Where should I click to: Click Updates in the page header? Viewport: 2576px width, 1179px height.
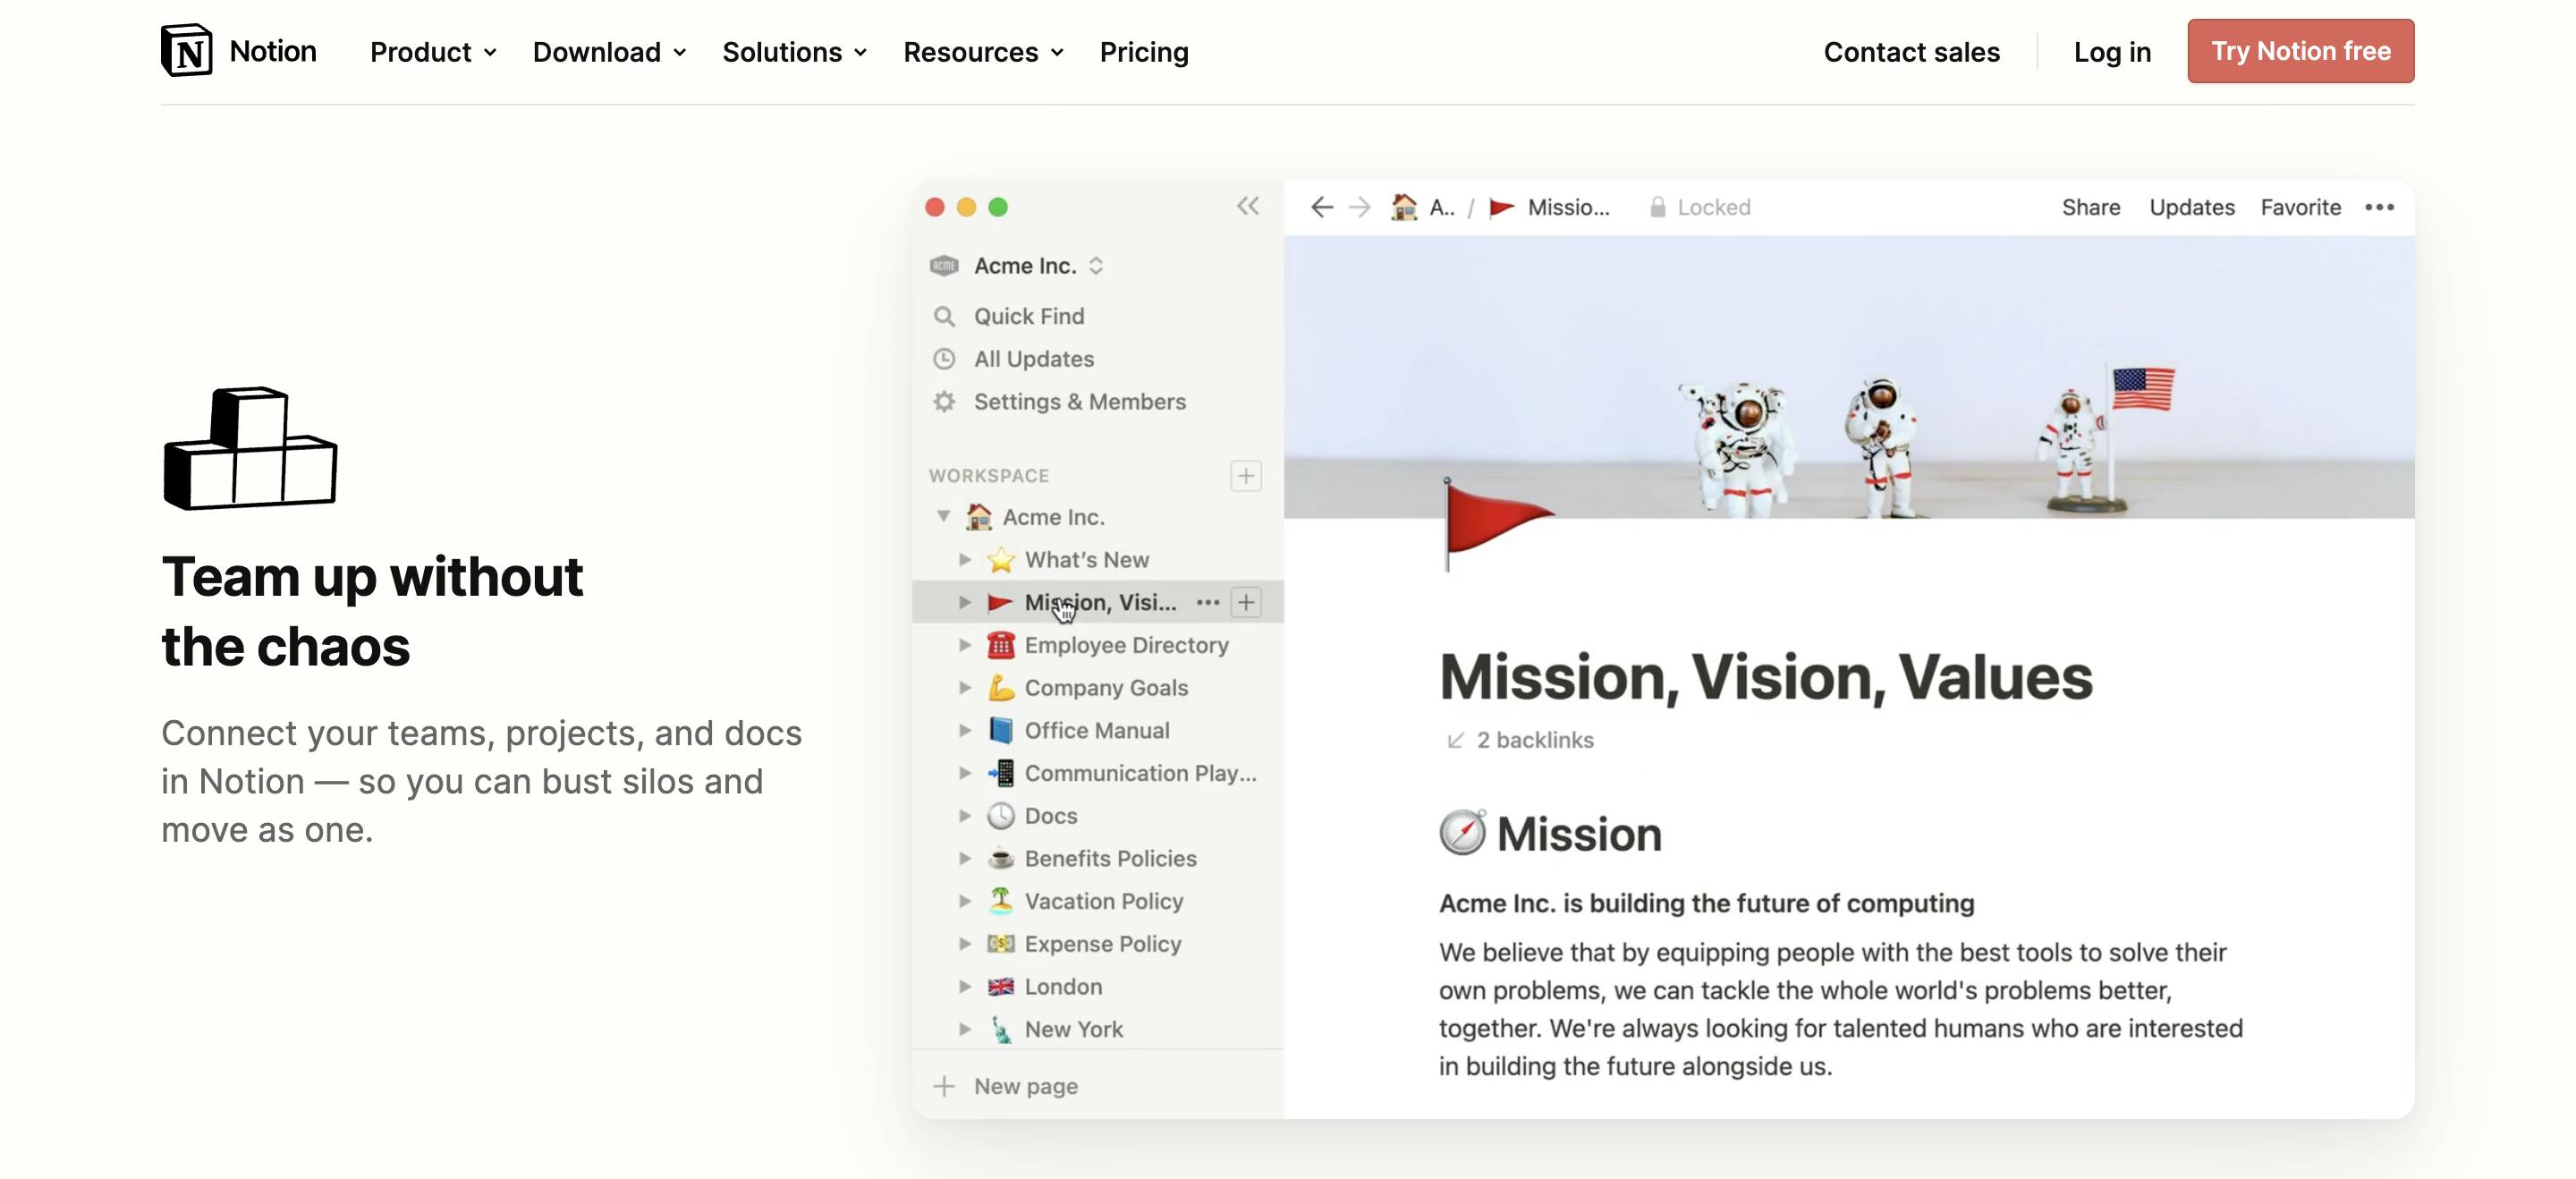click(2192, 207)
